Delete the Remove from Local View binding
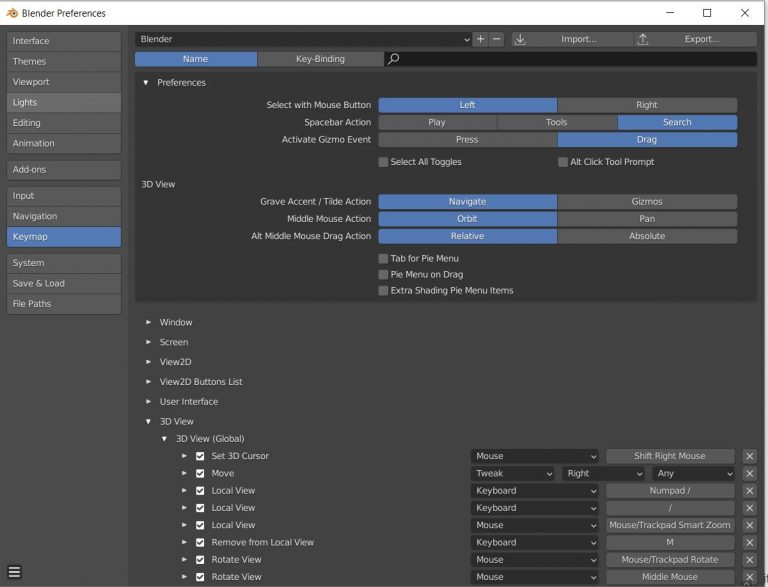Screen dimensions: 768x587 point(749,542)
